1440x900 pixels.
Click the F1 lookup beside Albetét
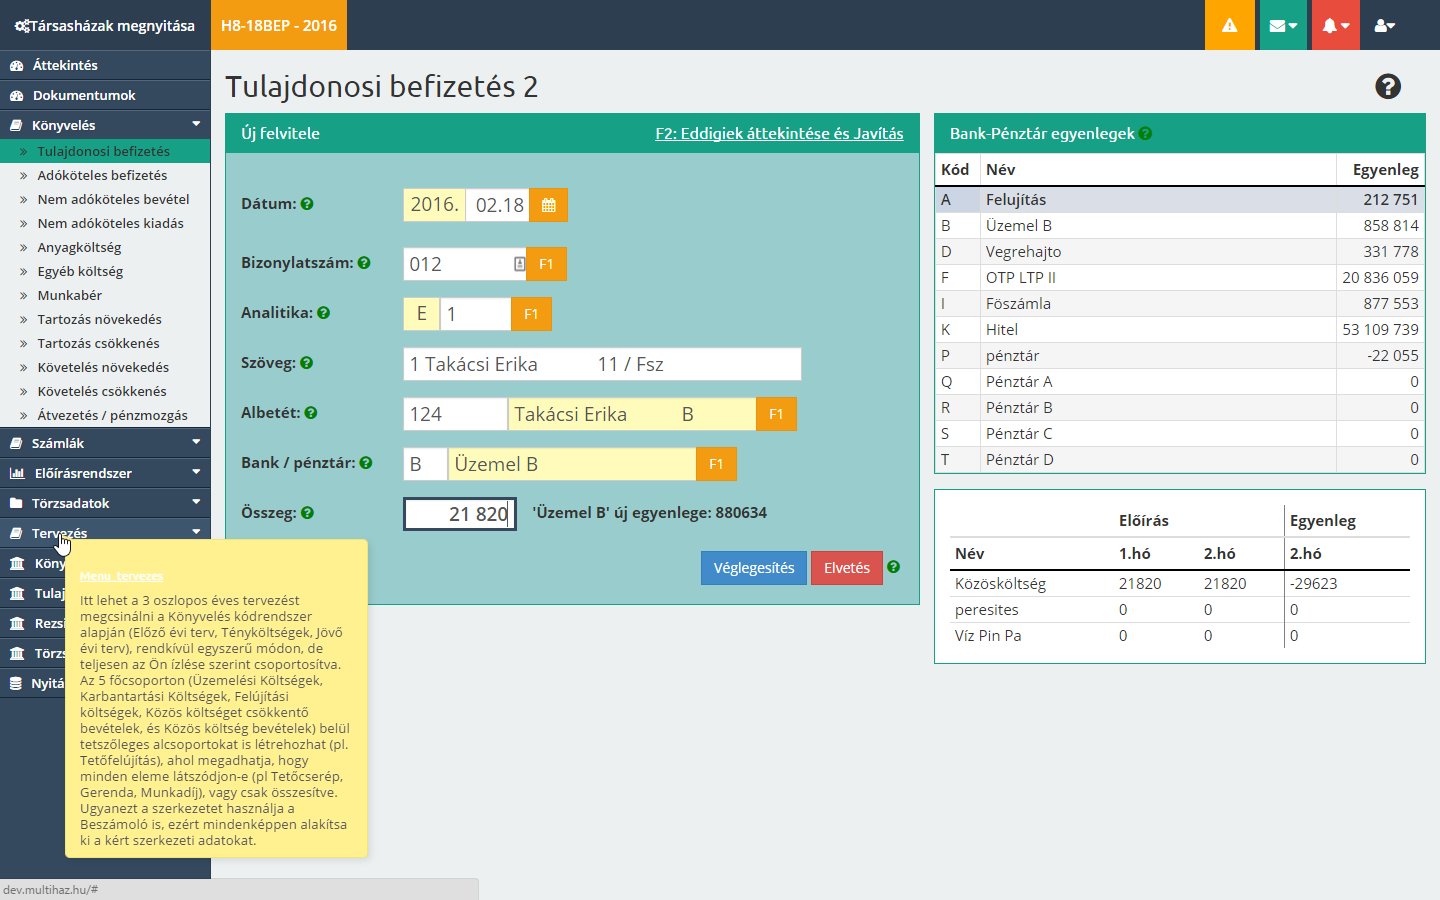pyautogui.click(x=776, y=414)
